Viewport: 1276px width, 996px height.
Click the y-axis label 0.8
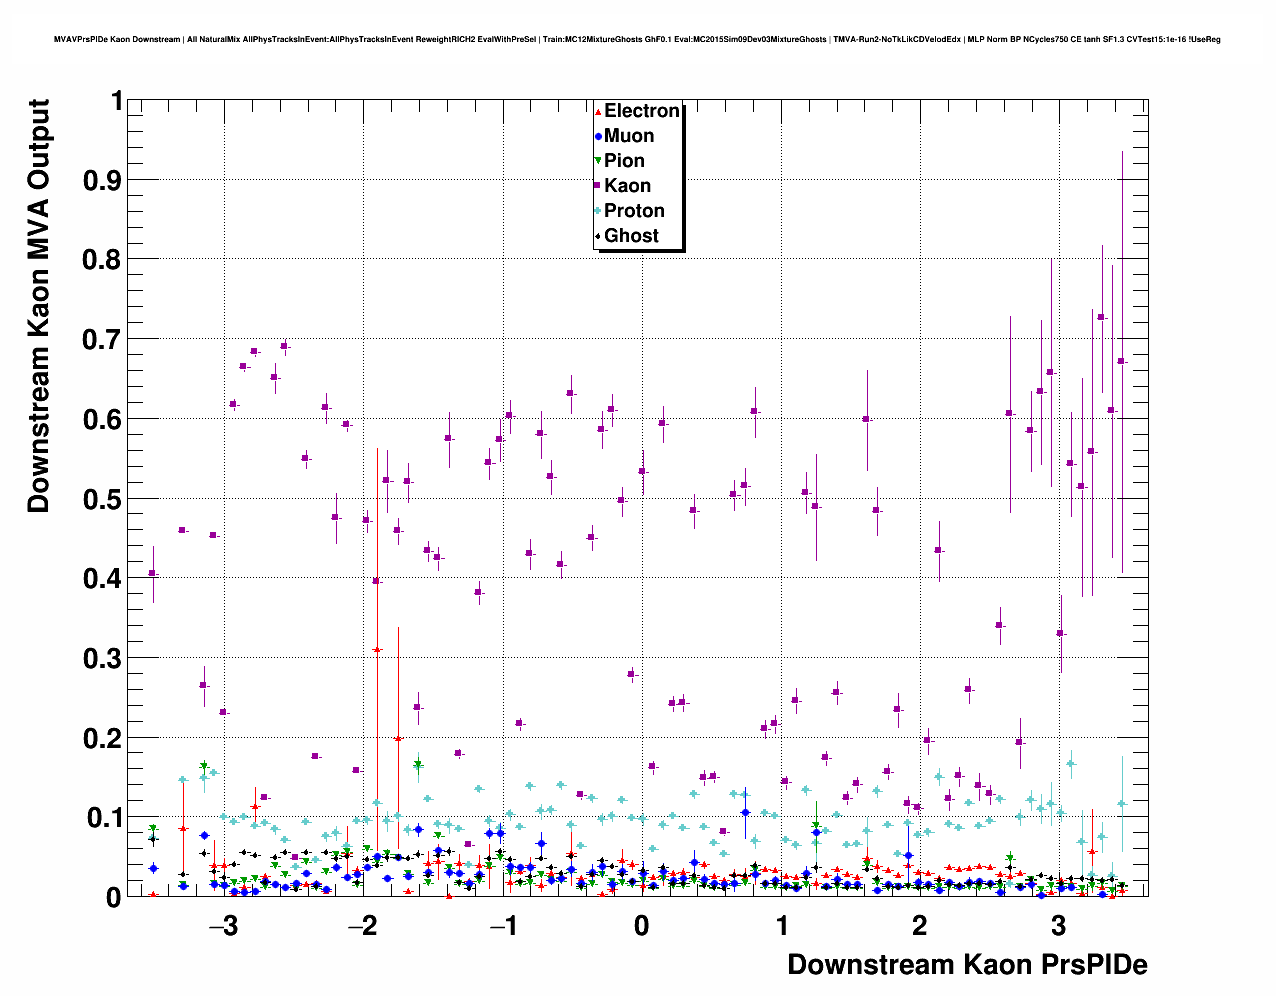(103, 259)
